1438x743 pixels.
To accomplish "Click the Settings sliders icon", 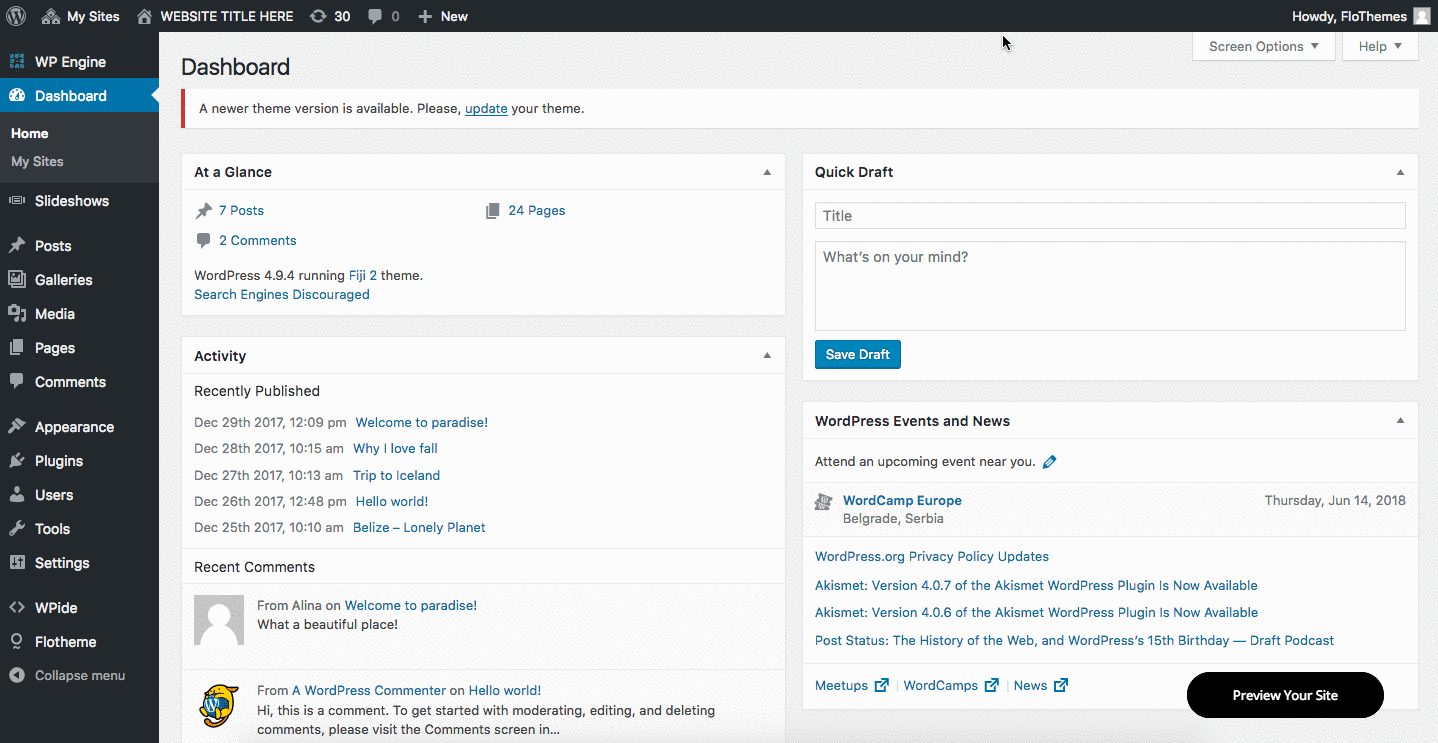I will 17,563.
